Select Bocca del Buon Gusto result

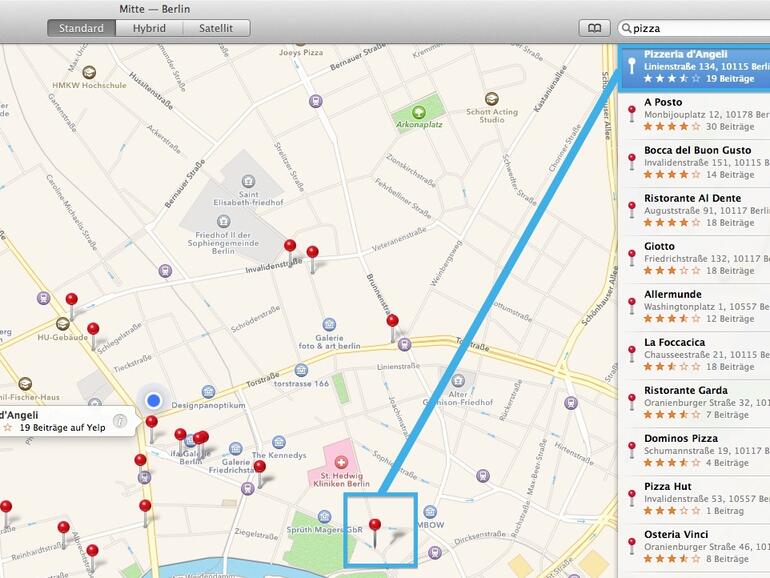pos(694,163)
